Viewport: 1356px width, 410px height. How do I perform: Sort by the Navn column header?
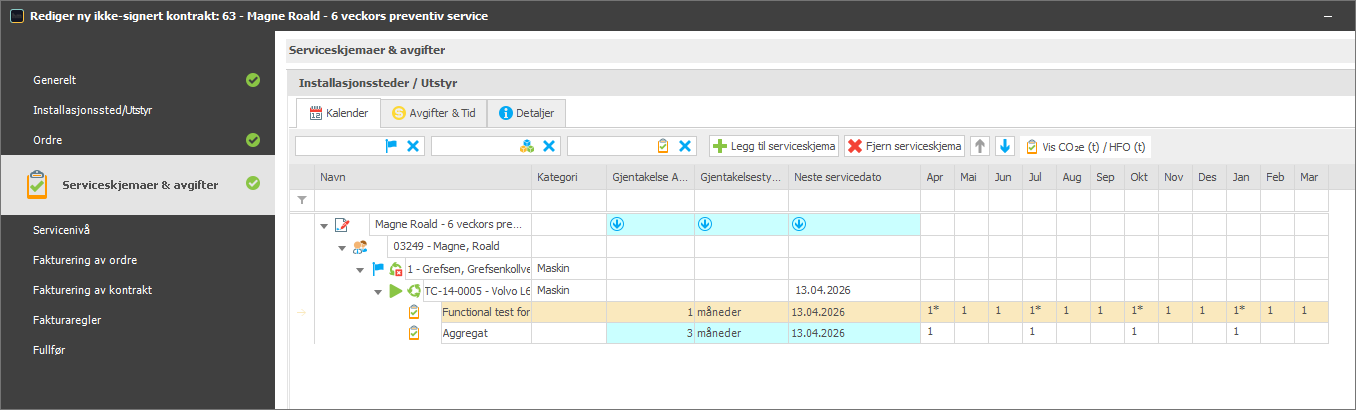[422, 177]
